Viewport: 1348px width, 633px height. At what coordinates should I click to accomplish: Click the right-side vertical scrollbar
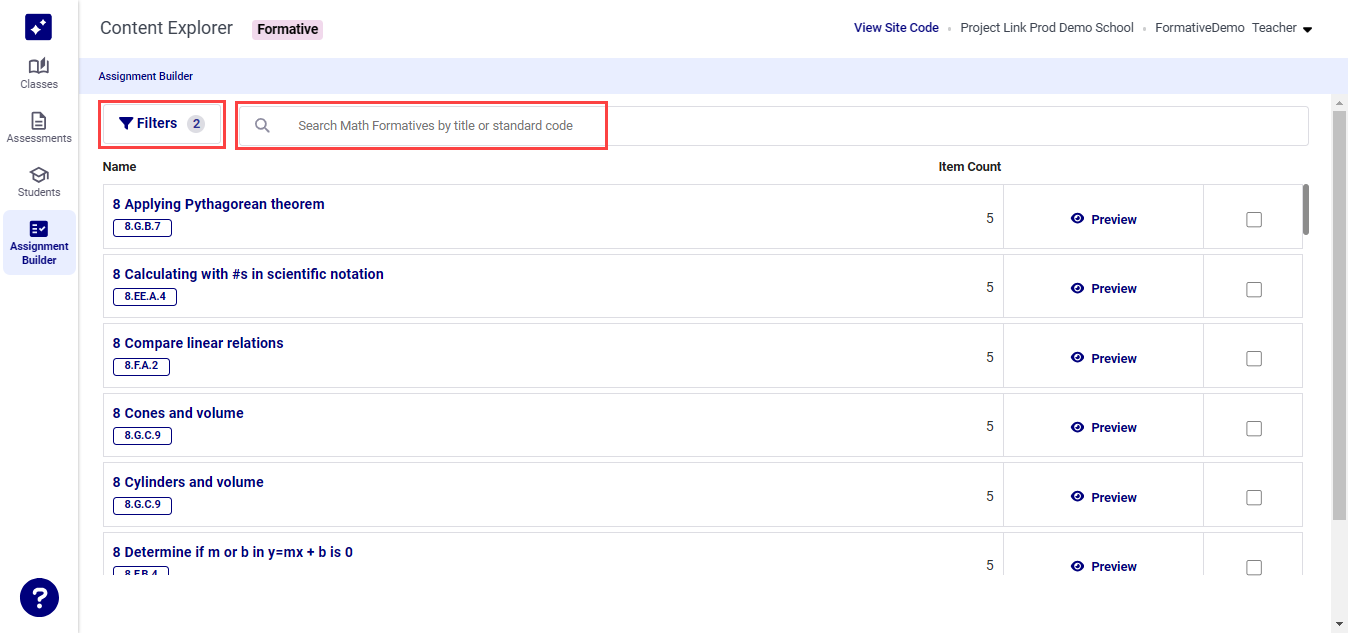tap(1339, 300)
